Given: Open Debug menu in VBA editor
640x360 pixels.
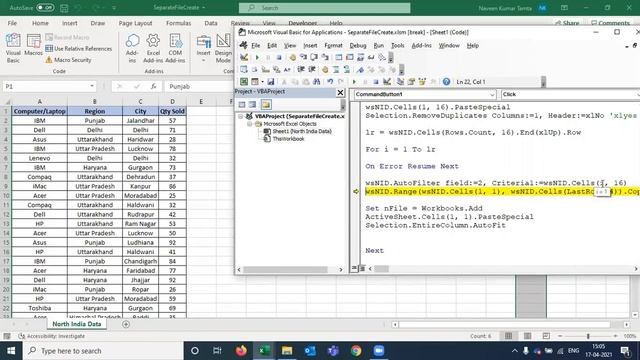Looking at the screenshot, I should click(x=358, y=46).
